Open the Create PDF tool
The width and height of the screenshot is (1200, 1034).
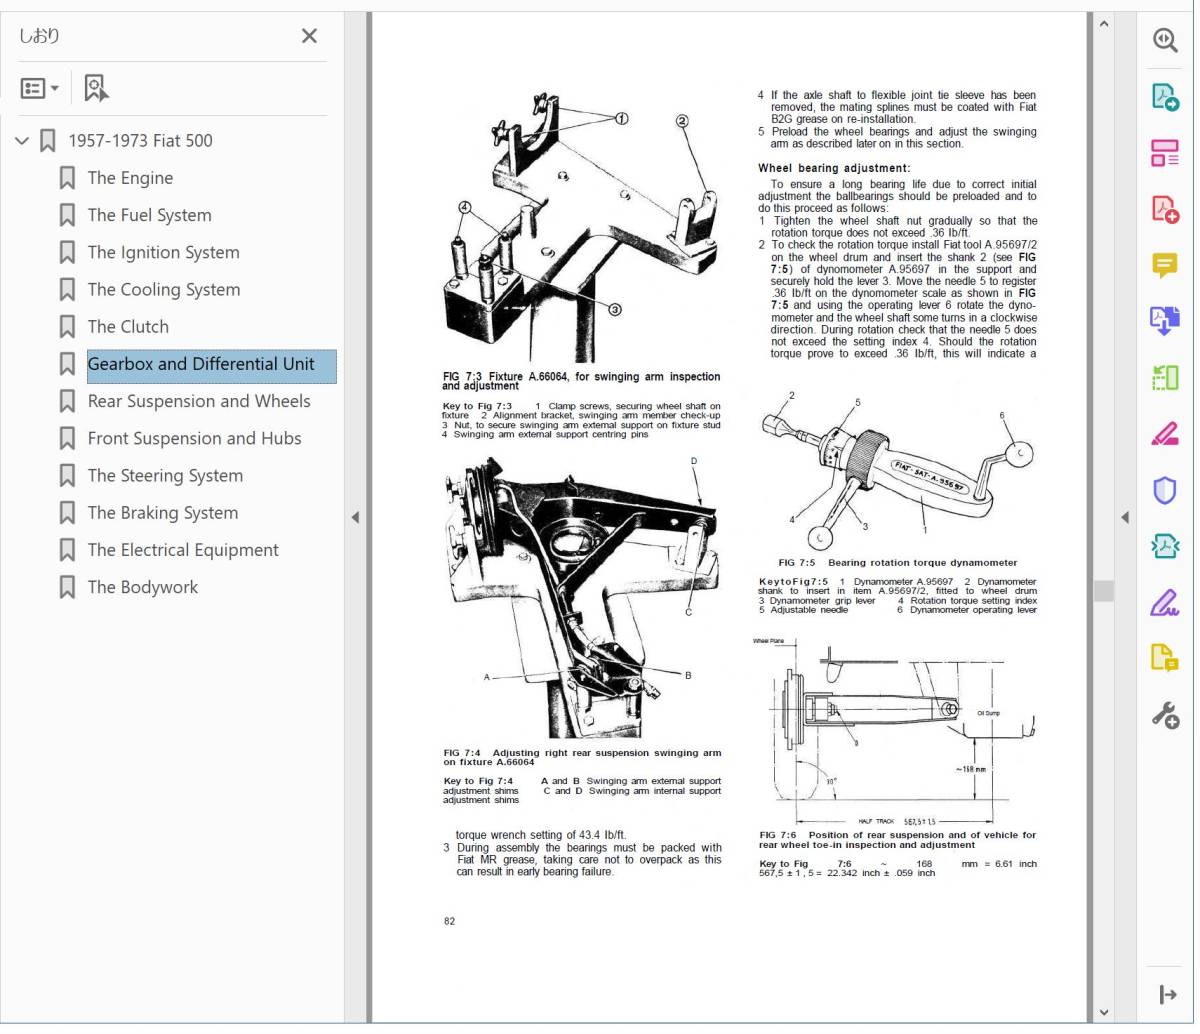pos(1165,209)
